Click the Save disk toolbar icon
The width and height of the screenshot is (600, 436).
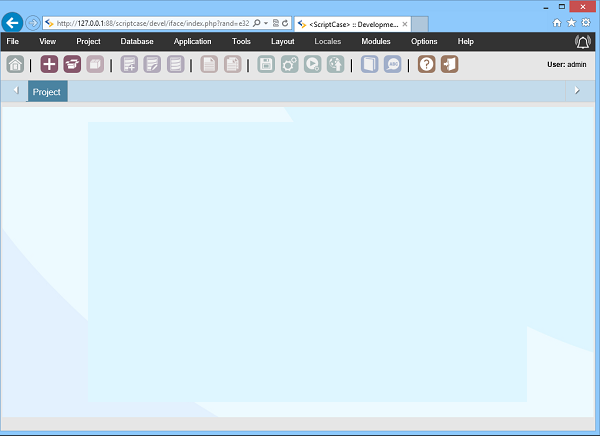pos(266,64)
